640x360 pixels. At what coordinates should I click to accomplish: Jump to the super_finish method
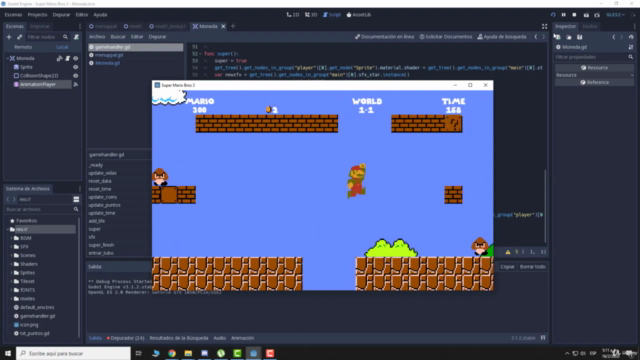(x=101, y=245)
